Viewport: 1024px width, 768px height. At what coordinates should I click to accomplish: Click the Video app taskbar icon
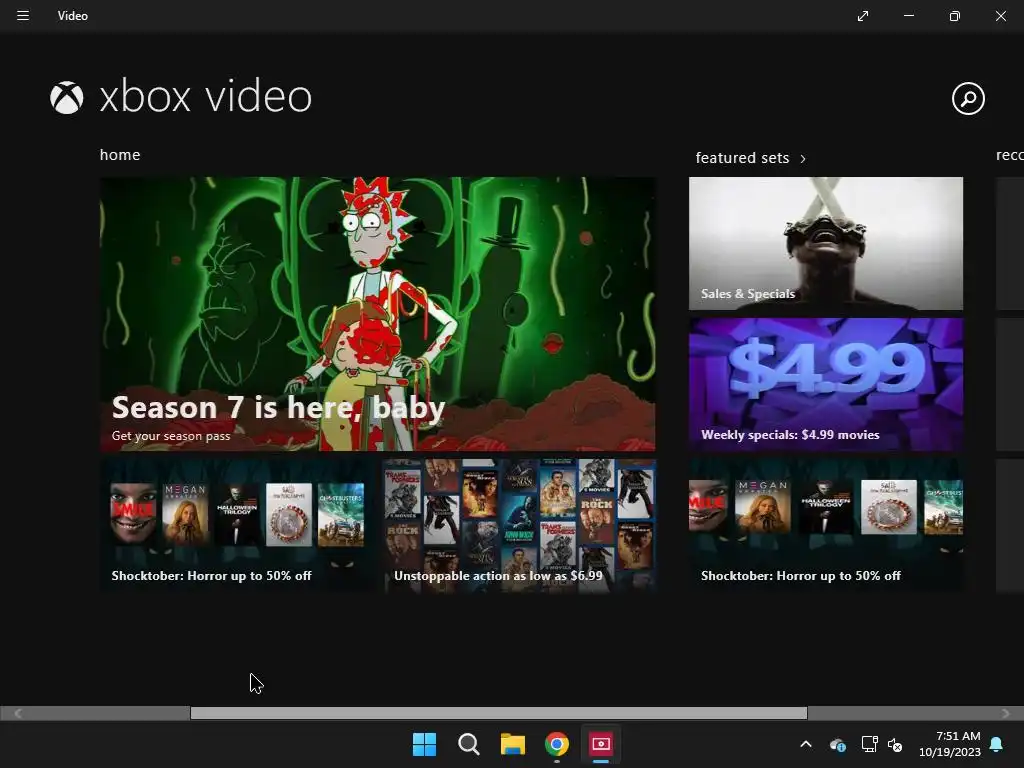point(601,744)
